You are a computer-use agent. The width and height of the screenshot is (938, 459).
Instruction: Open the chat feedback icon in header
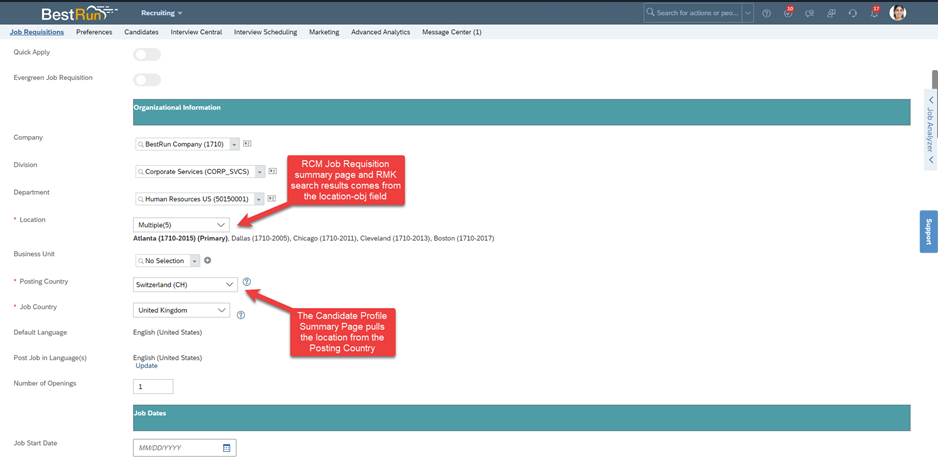tap(810, 13)
